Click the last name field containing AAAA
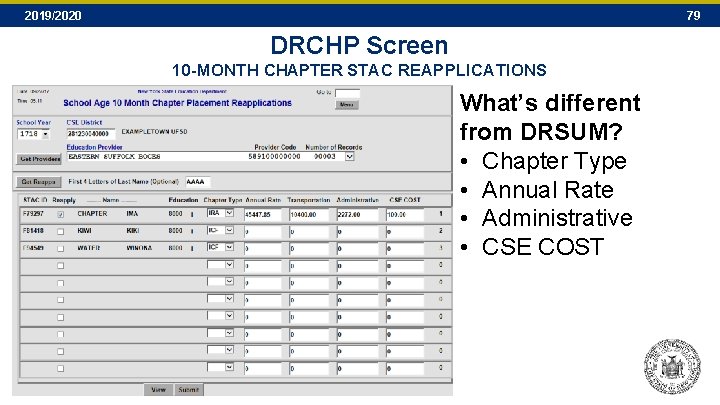 point(198,182)
